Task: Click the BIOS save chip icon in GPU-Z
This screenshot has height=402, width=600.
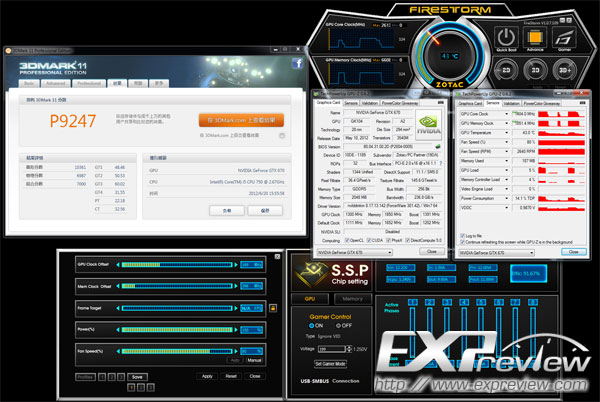Action: tap(438, 146)
